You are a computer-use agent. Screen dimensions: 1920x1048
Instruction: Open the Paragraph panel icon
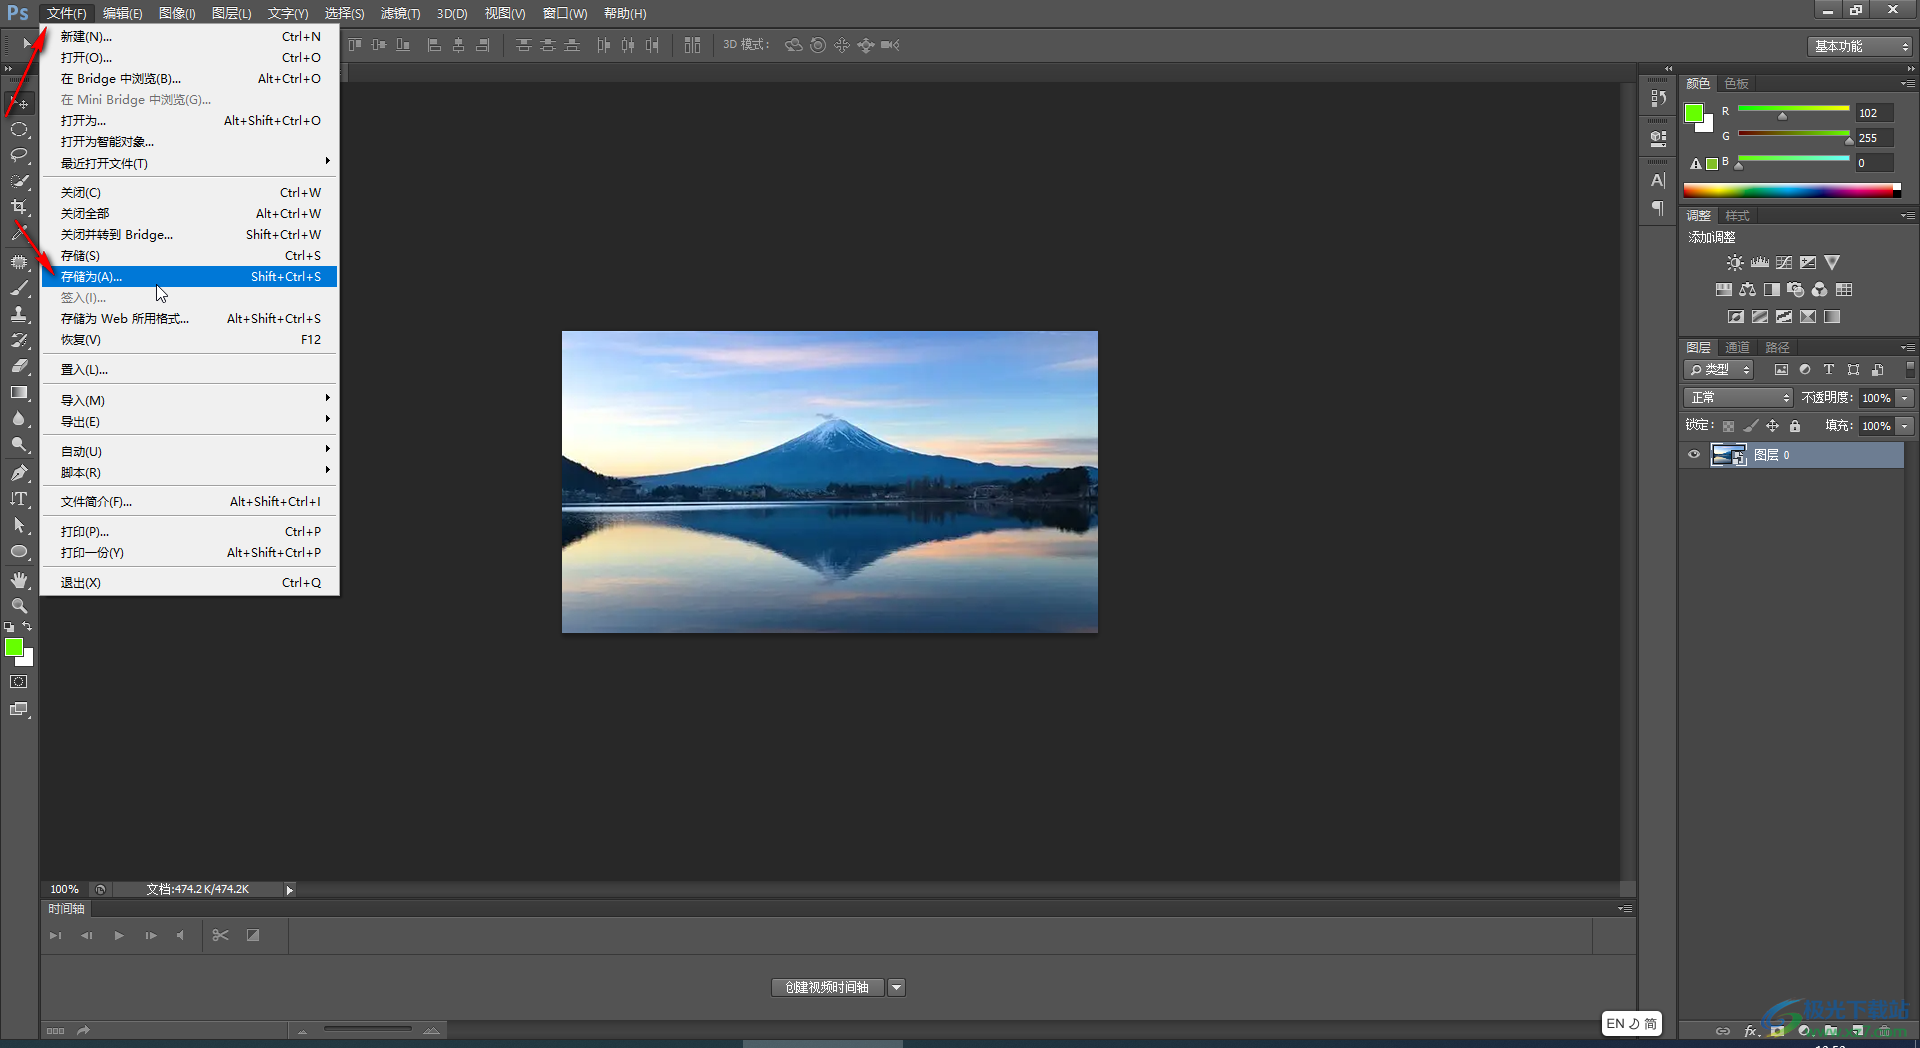[1658, 208]
